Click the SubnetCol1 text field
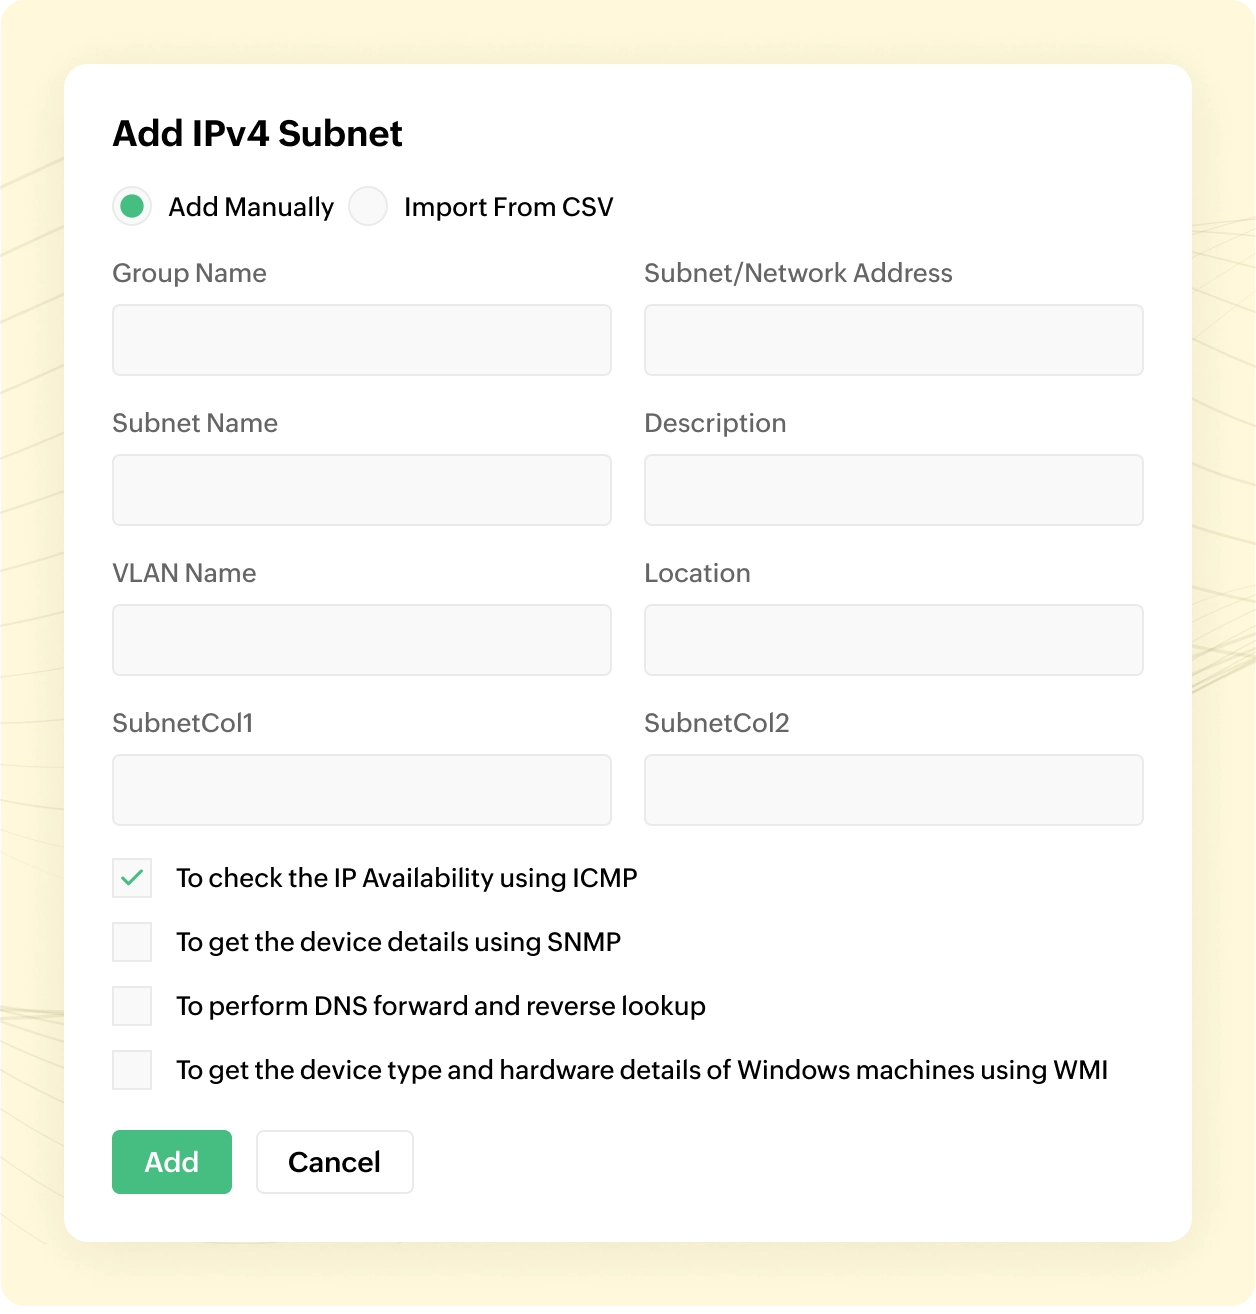The image size is (1256, 1314). click(x=362, y=790)
